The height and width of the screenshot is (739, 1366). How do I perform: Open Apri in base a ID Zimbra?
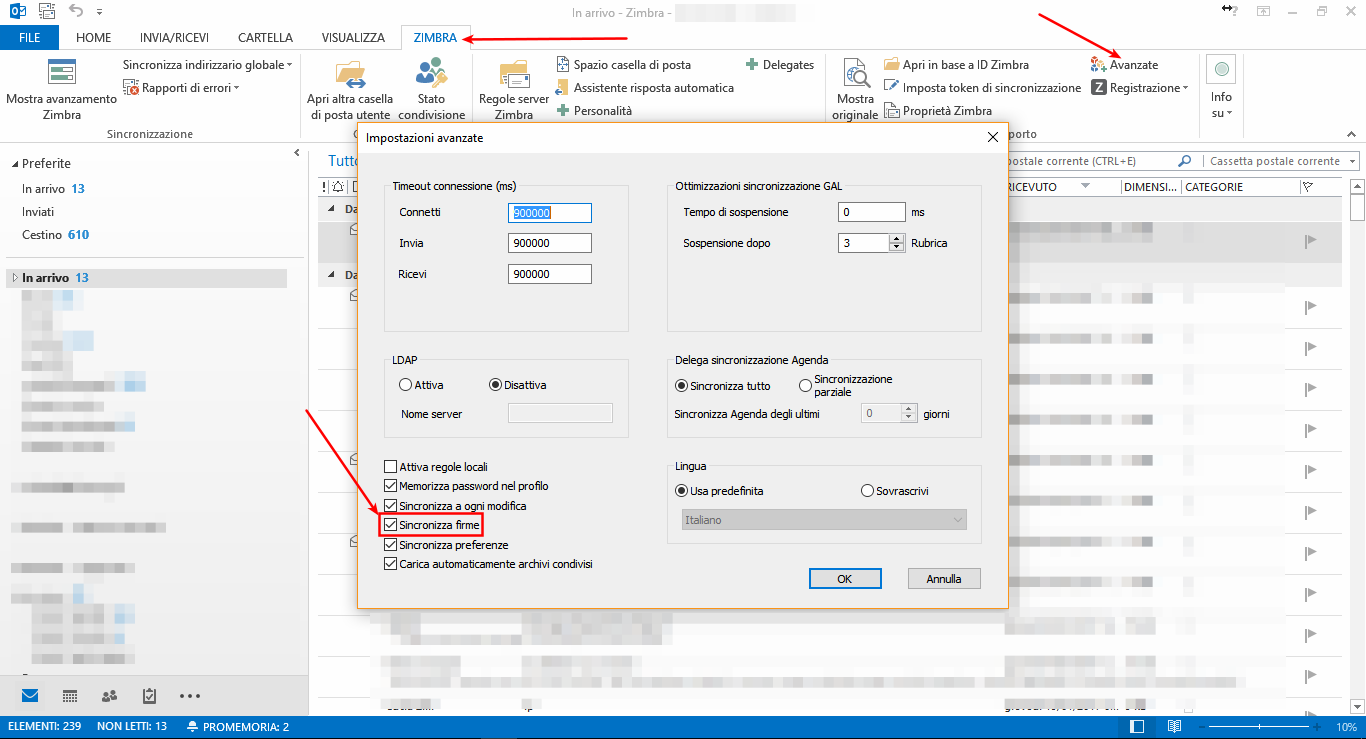[x=957, y=65]
